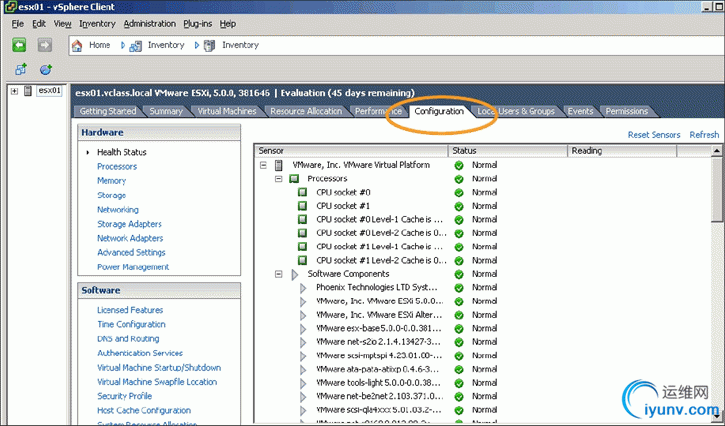Select the Configuration tab
The image size is (725, 426).
pyautogui.click(x=439, y=111)
